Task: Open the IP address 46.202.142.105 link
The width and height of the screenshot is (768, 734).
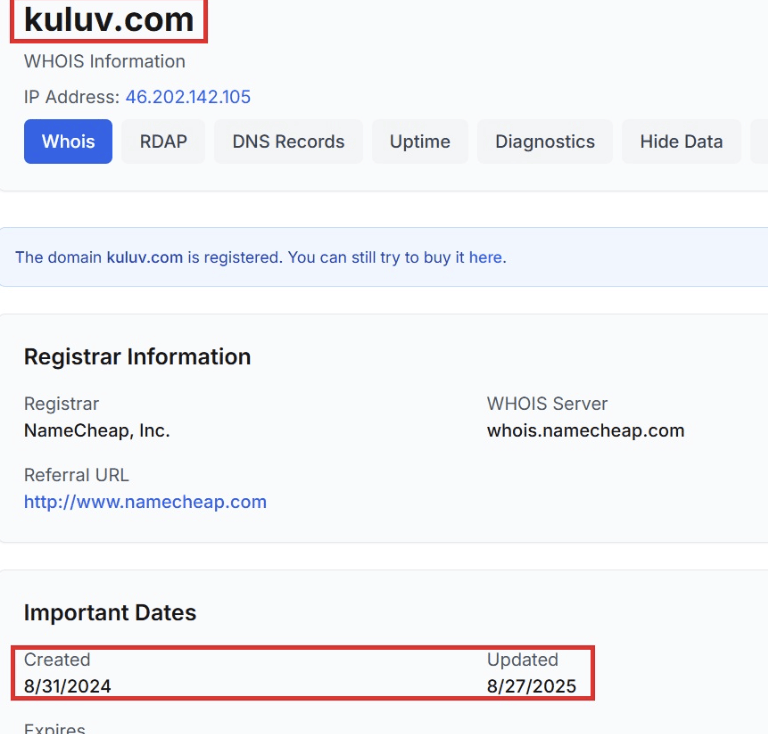Action: [188, 97]
